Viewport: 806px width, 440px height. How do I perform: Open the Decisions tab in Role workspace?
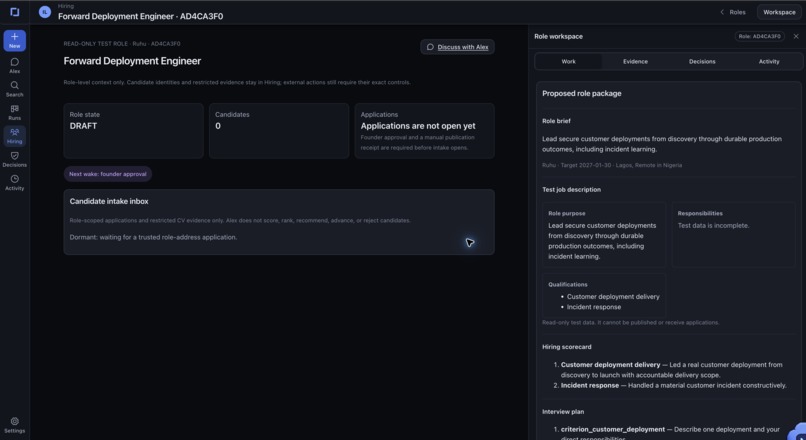702,61
